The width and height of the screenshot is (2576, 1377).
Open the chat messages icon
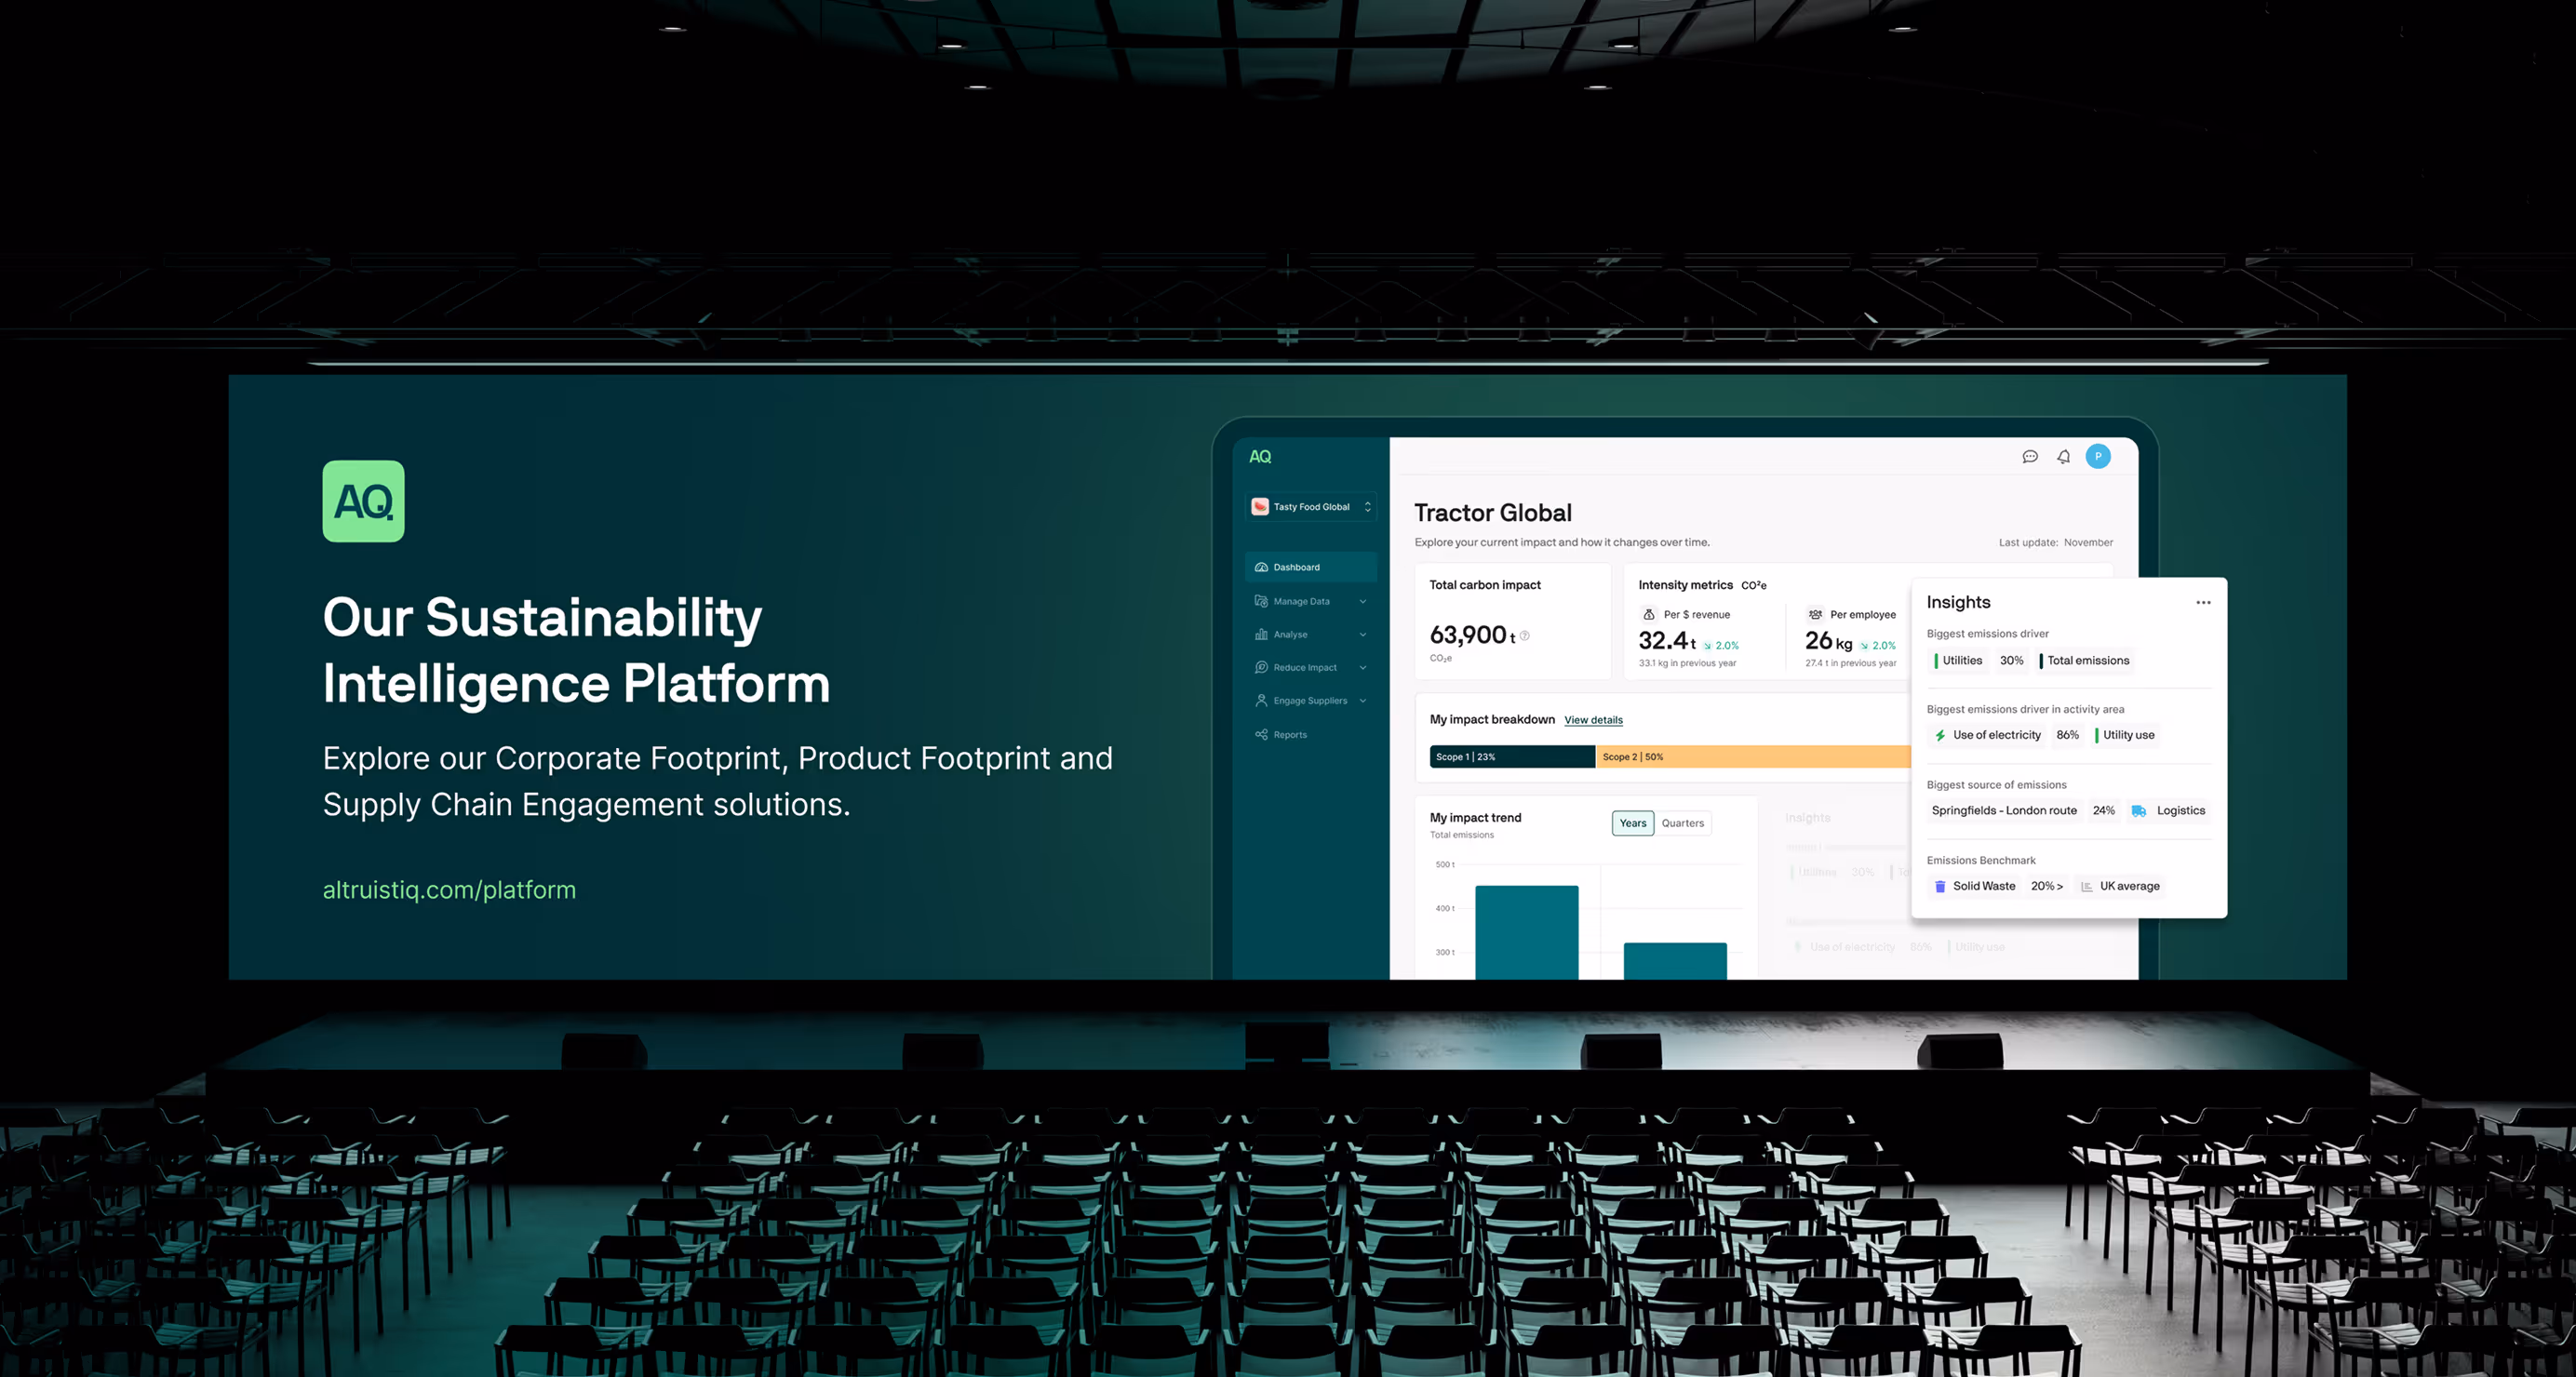point(2029,457)
